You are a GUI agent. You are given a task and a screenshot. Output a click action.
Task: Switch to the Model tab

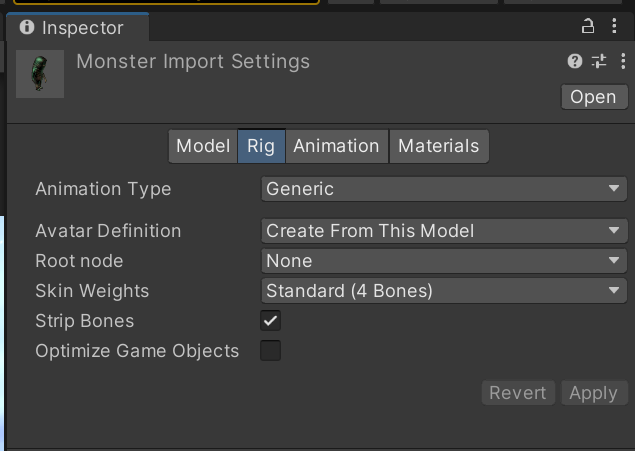[x=203, y=146]
